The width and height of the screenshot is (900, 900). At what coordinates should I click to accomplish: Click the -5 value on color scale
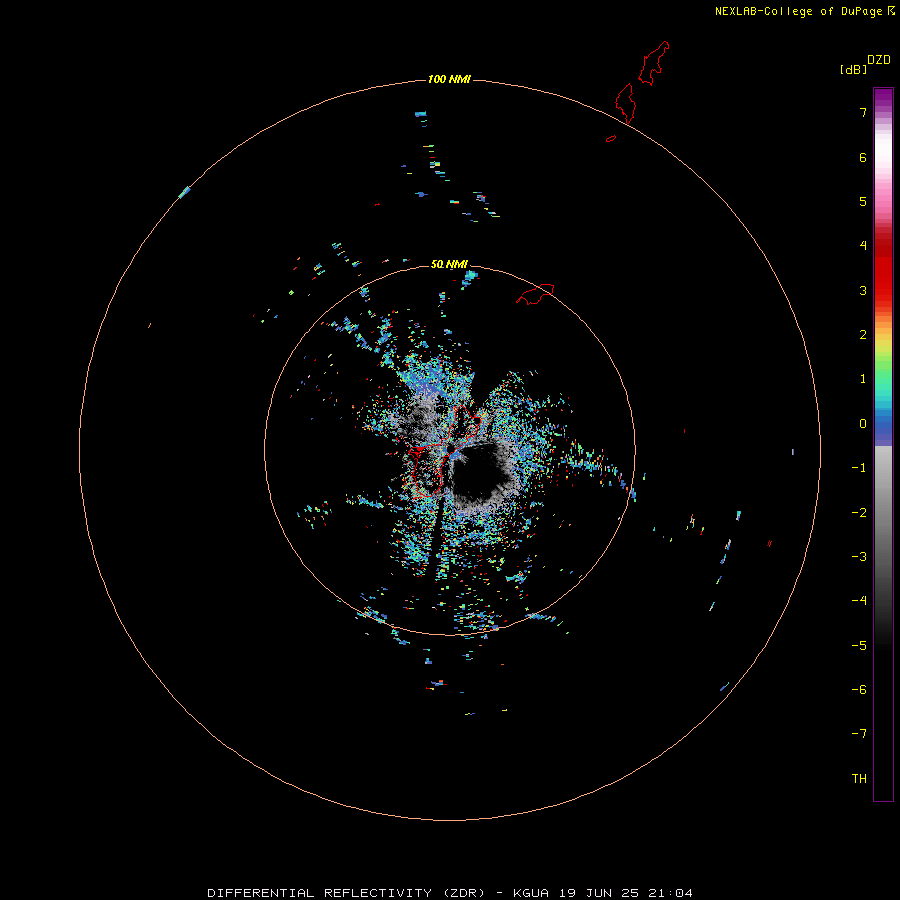pos(859,646)
